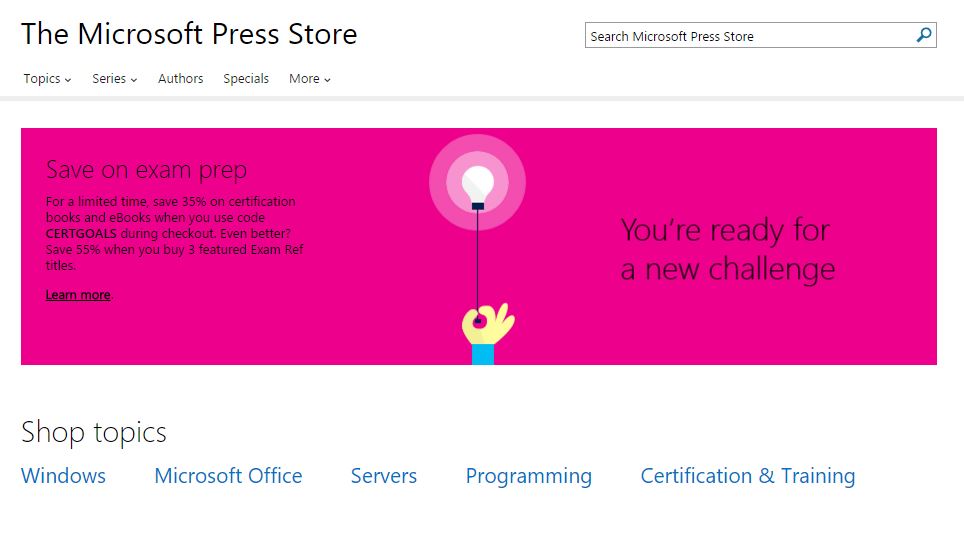The image size is (964, 535).
Task: Expand the More dropdown menu
Action: 310,79
